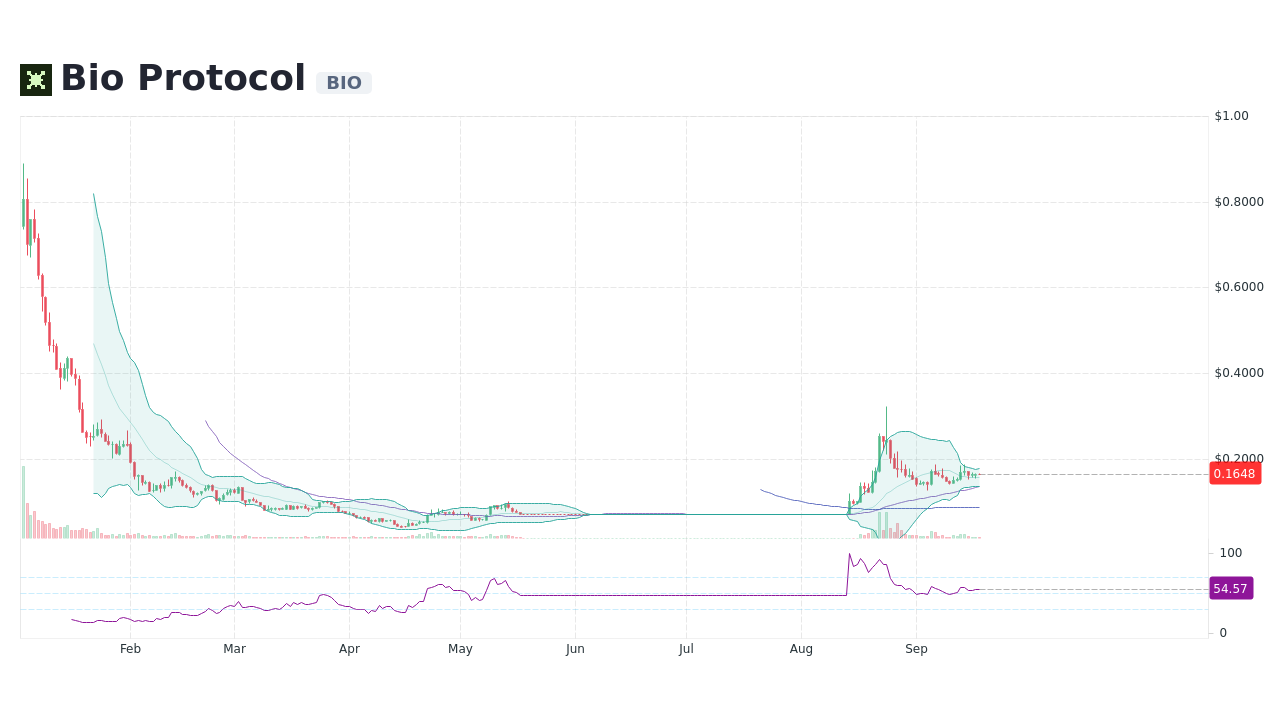The image size is (1280, 720).
Task: Click the Bio Protocol title link
Action: 182,77
